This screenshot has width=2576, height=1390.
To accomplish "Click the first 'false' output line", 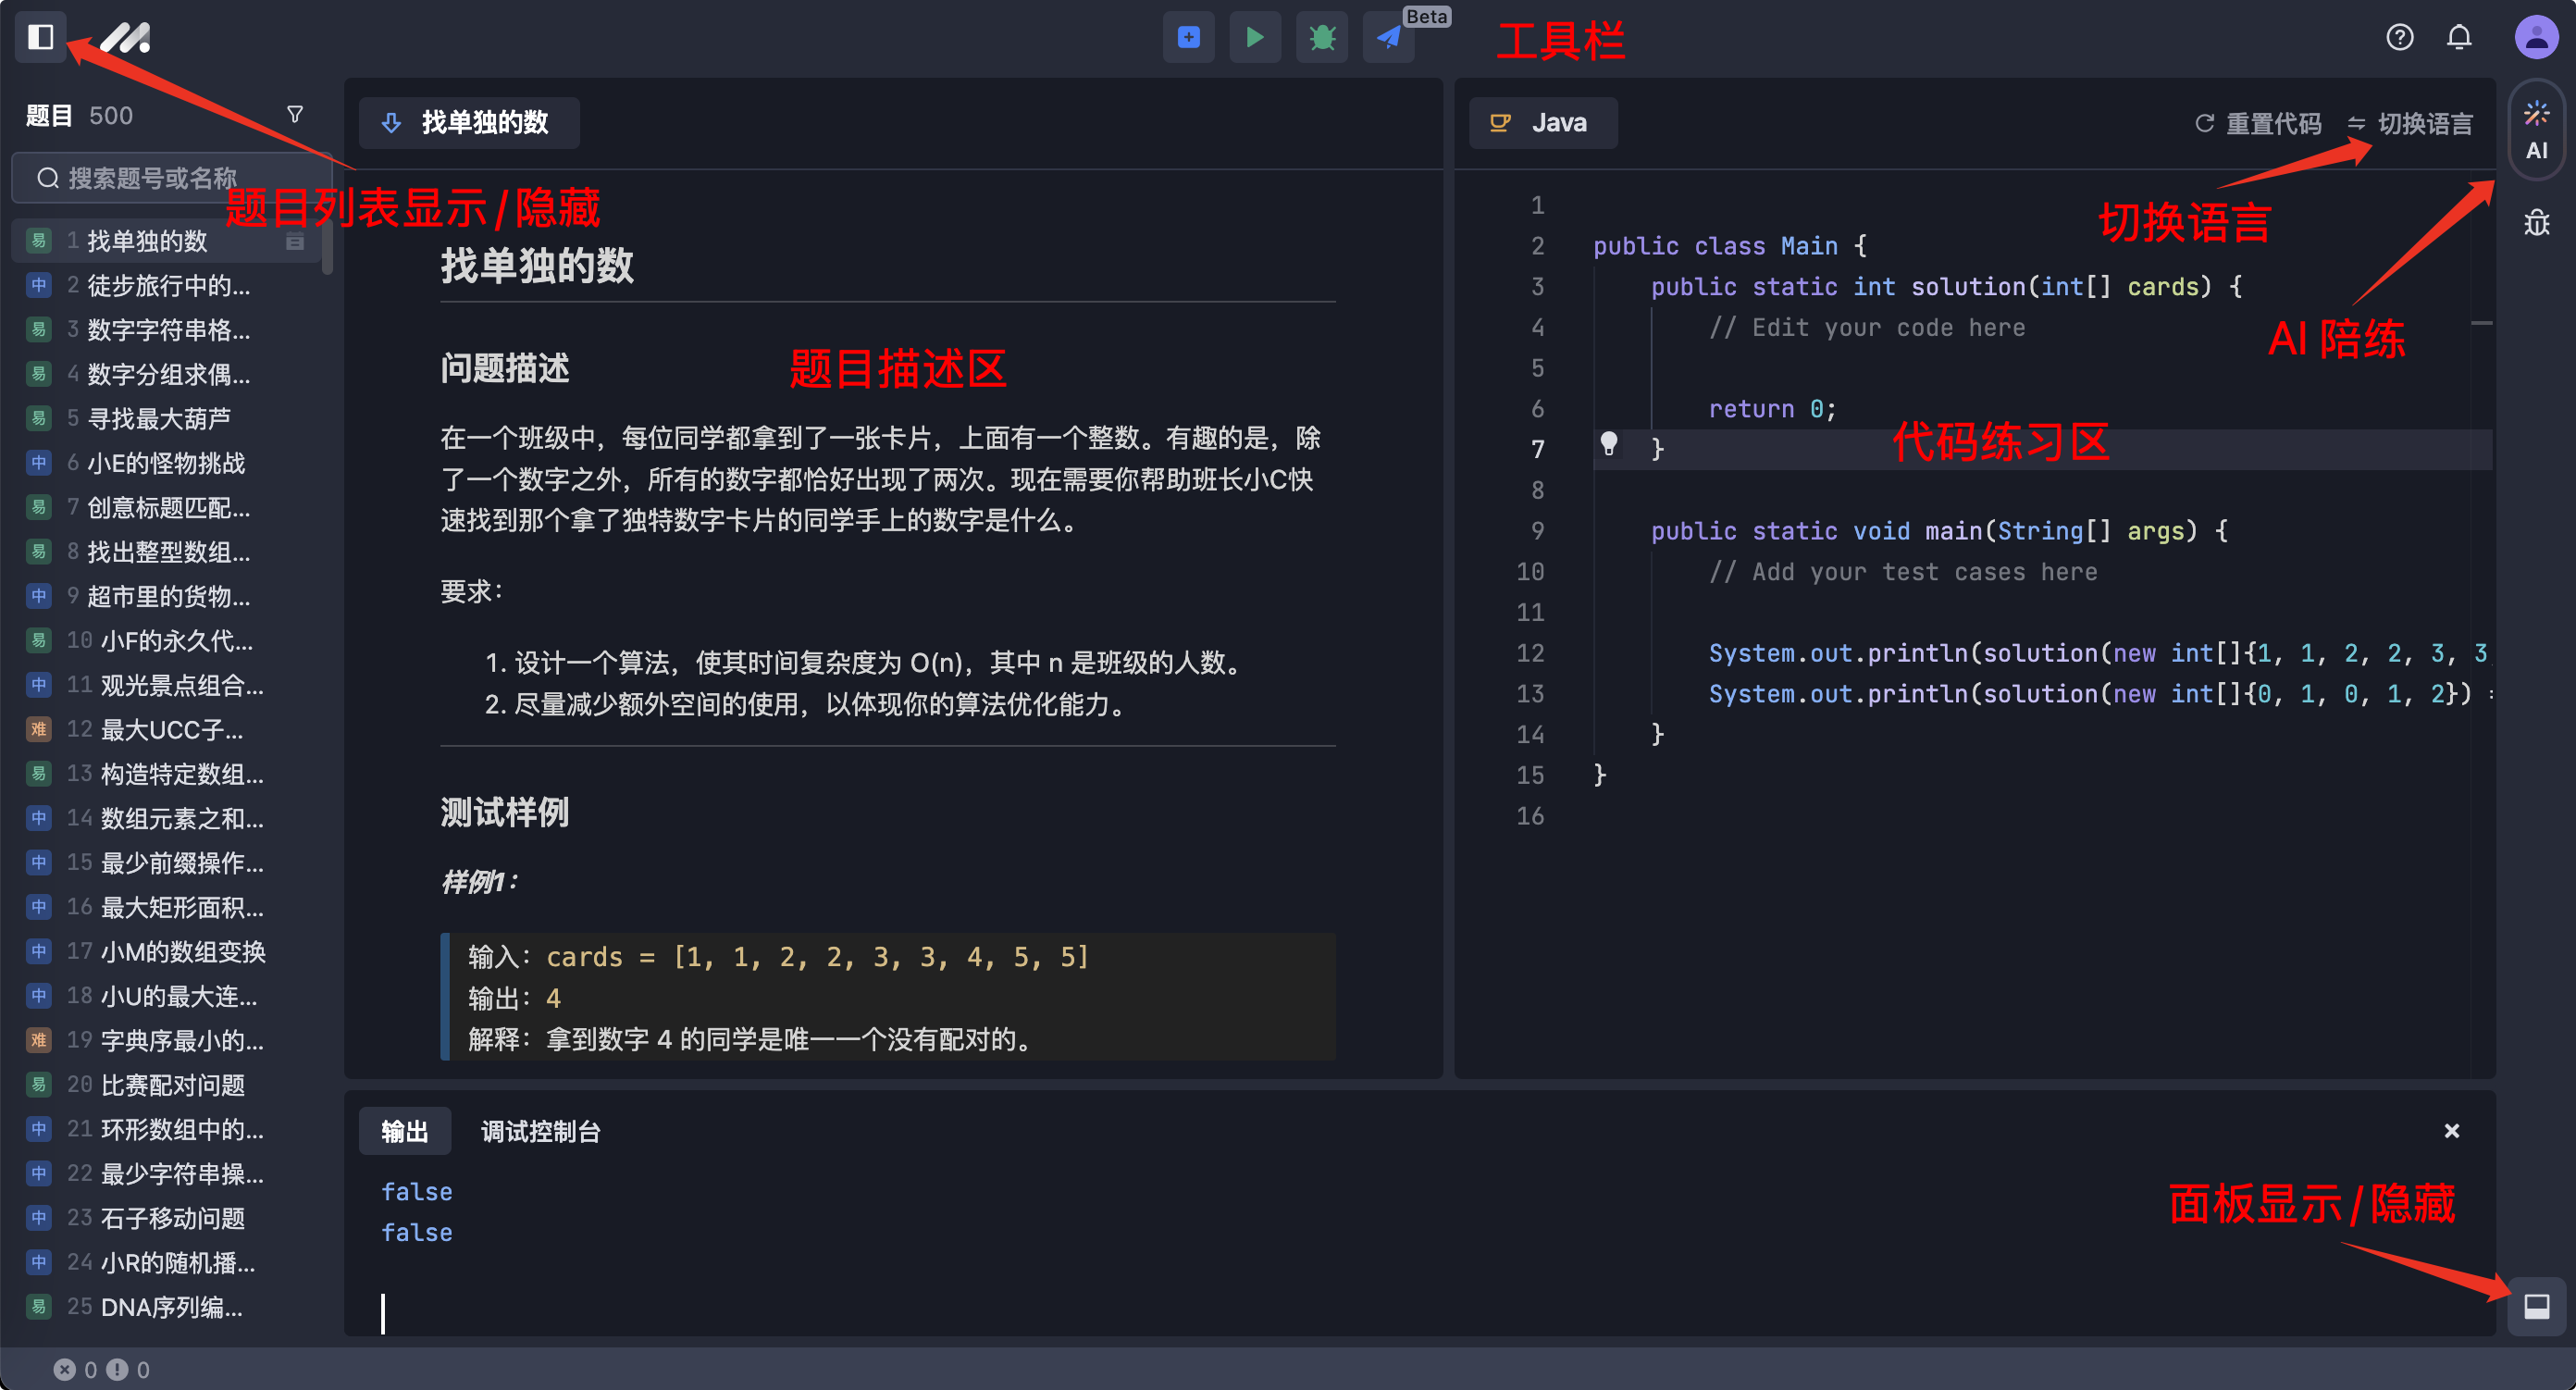I will click(x=417, y=1191).
